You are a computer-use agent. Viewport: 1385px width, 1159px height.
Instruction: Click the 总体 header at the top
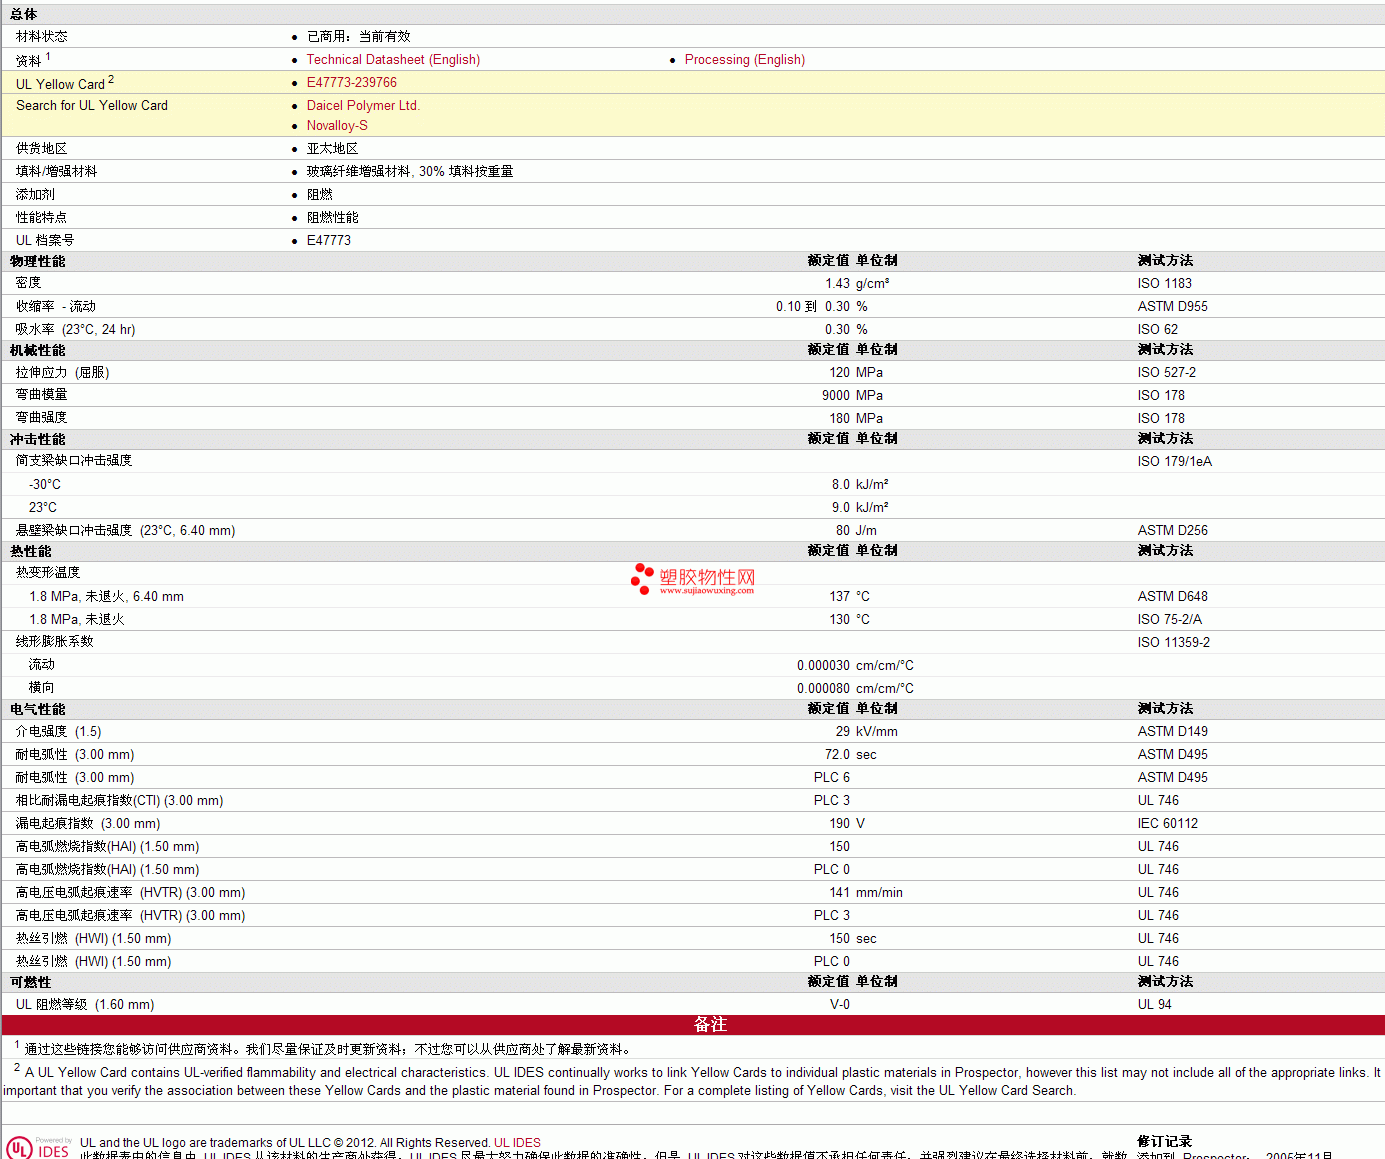[24, 14]
